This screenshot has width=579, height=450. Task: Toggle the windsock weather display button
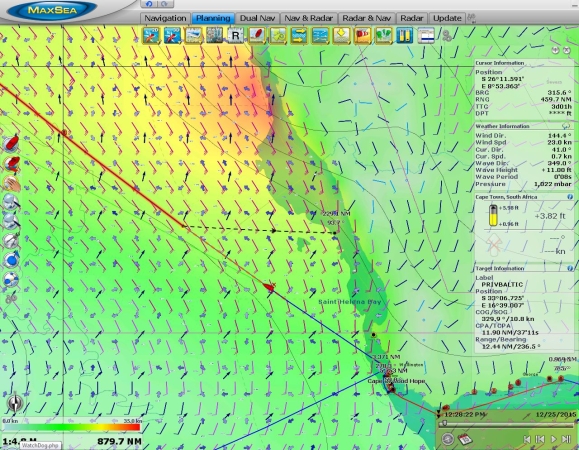363,36
